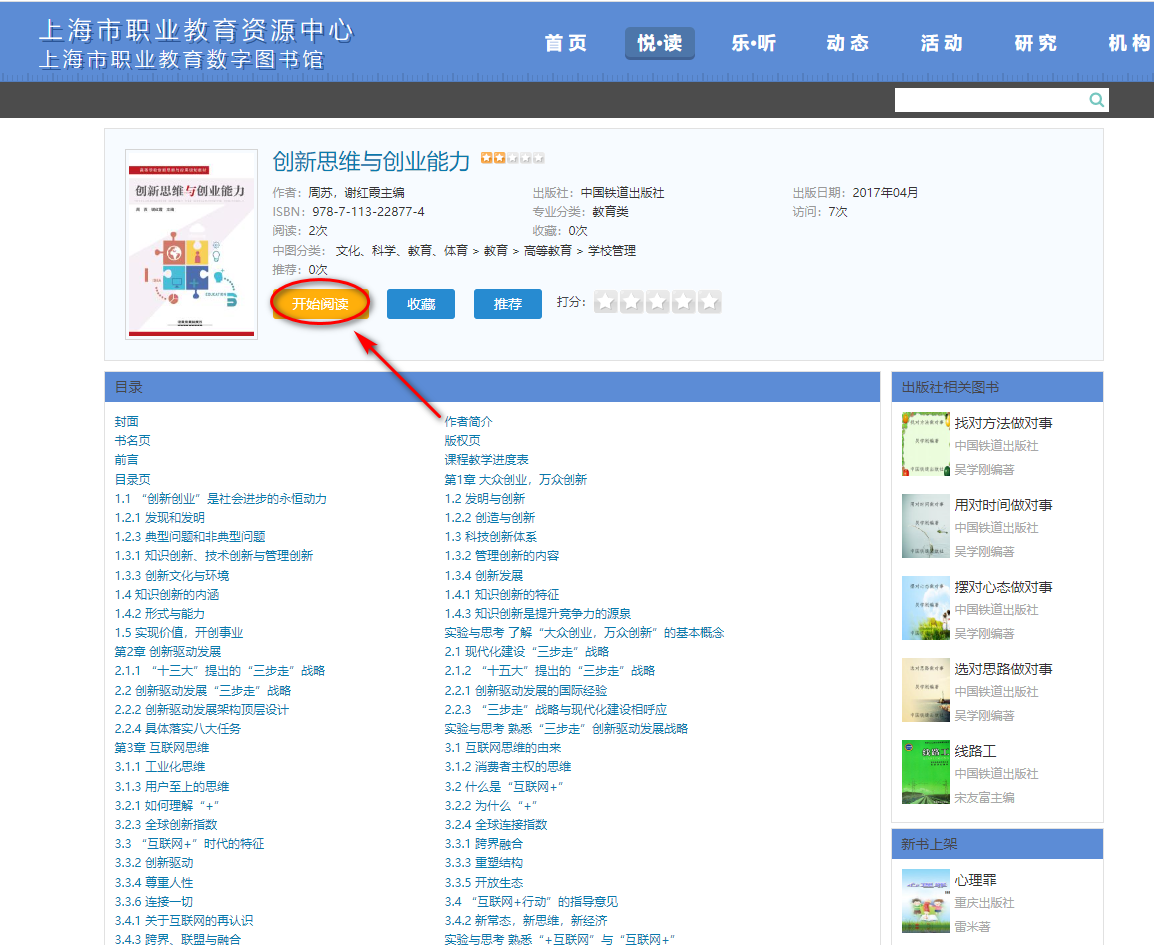Rate the book one star
Image resolution: width=1154 pixels, height=945 pixels.
[605, 302]
